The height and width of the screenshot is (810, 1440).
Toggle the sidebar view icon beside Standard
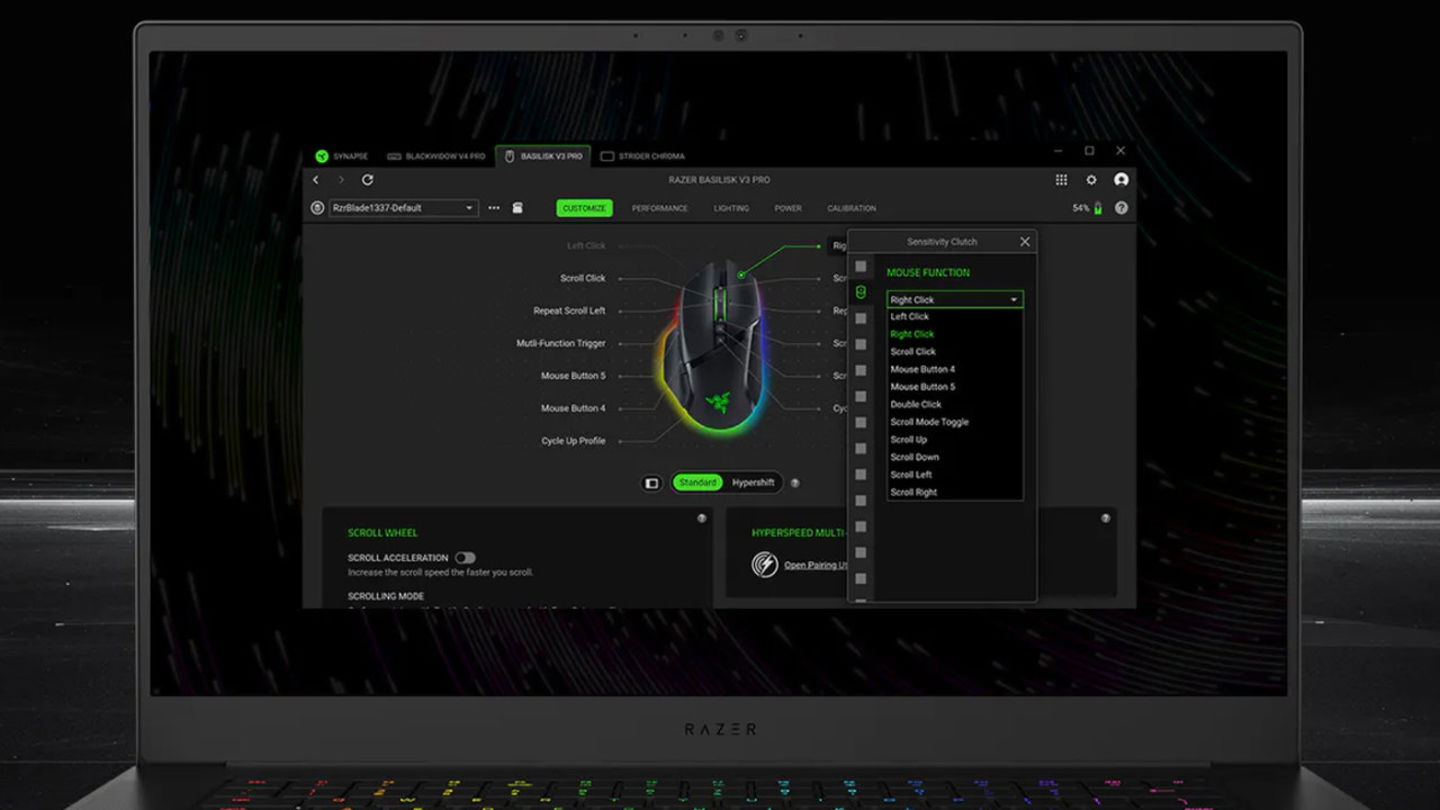coord(652,483)
